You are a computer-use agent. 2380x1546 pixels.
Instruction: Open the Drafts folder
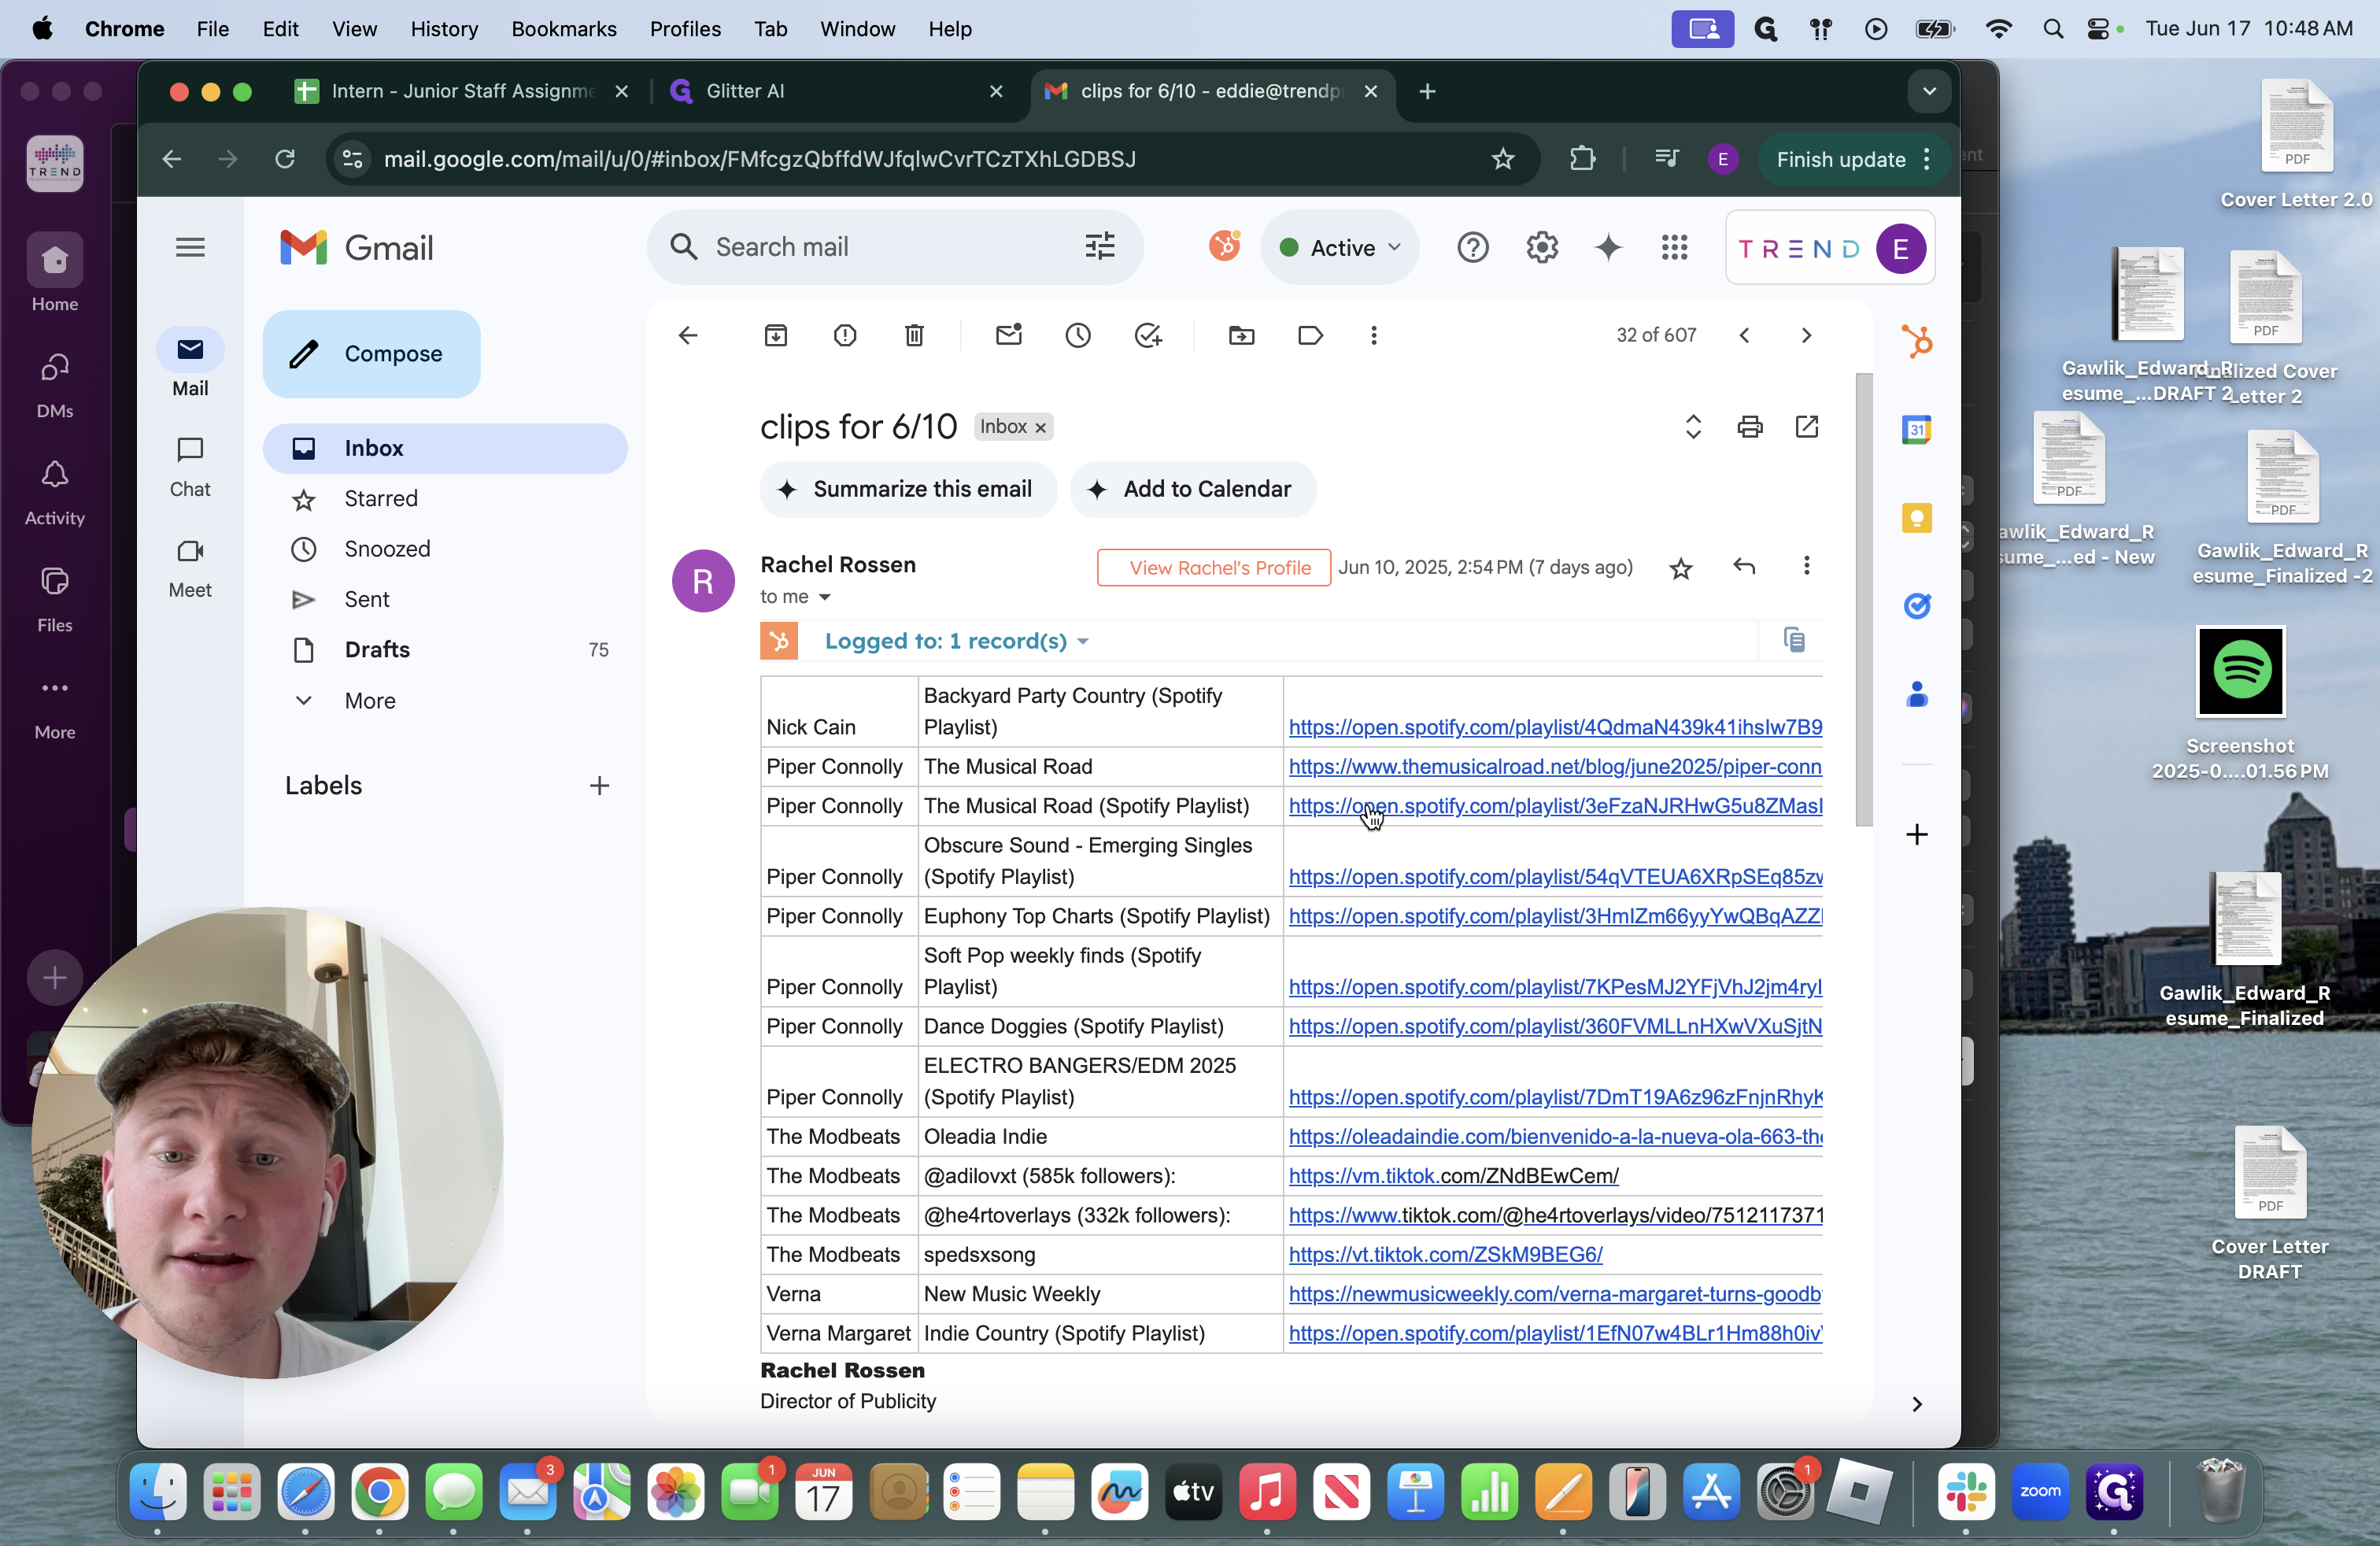point(377,649)
